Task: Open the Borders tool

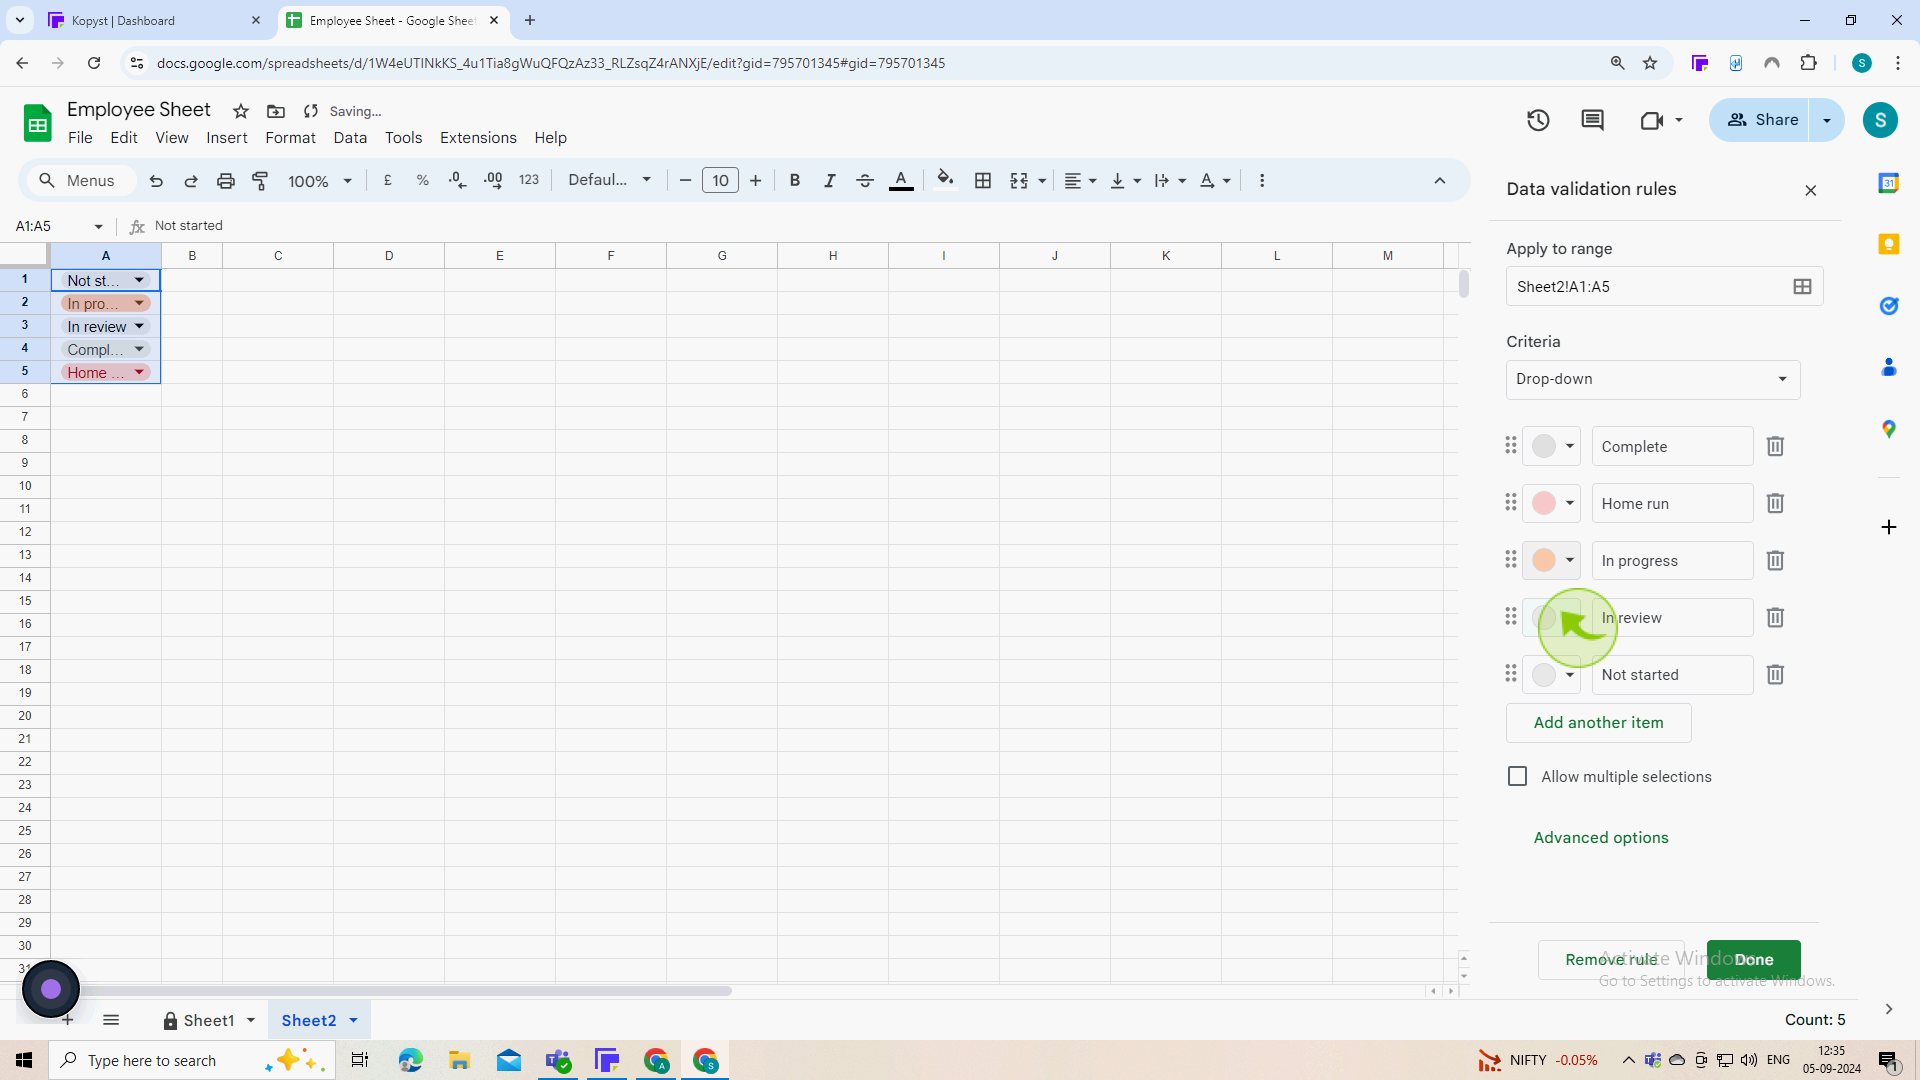Action: point(983,181)
